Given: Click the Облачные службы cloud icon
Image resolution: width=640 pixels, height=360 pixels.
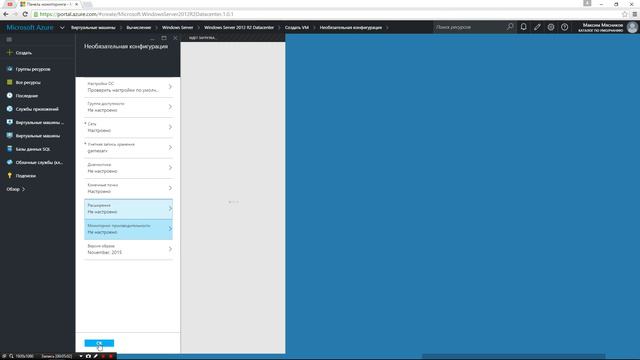Looking at the screenshot, I should pyautogui.click(x=9, y=162).
